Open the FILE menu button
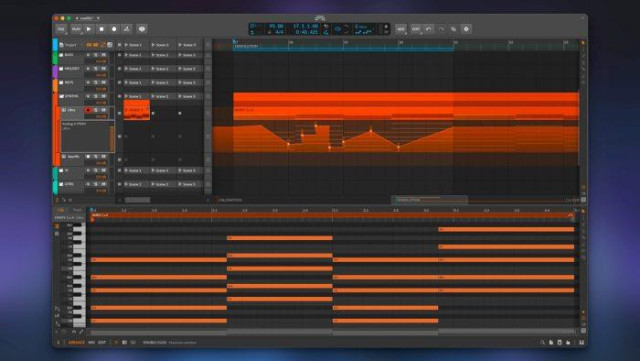 61,29
